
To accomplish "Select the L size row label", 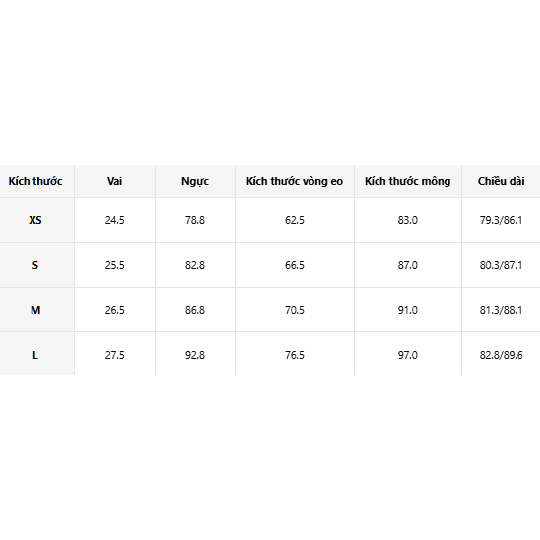I will (x=35, y=355).
